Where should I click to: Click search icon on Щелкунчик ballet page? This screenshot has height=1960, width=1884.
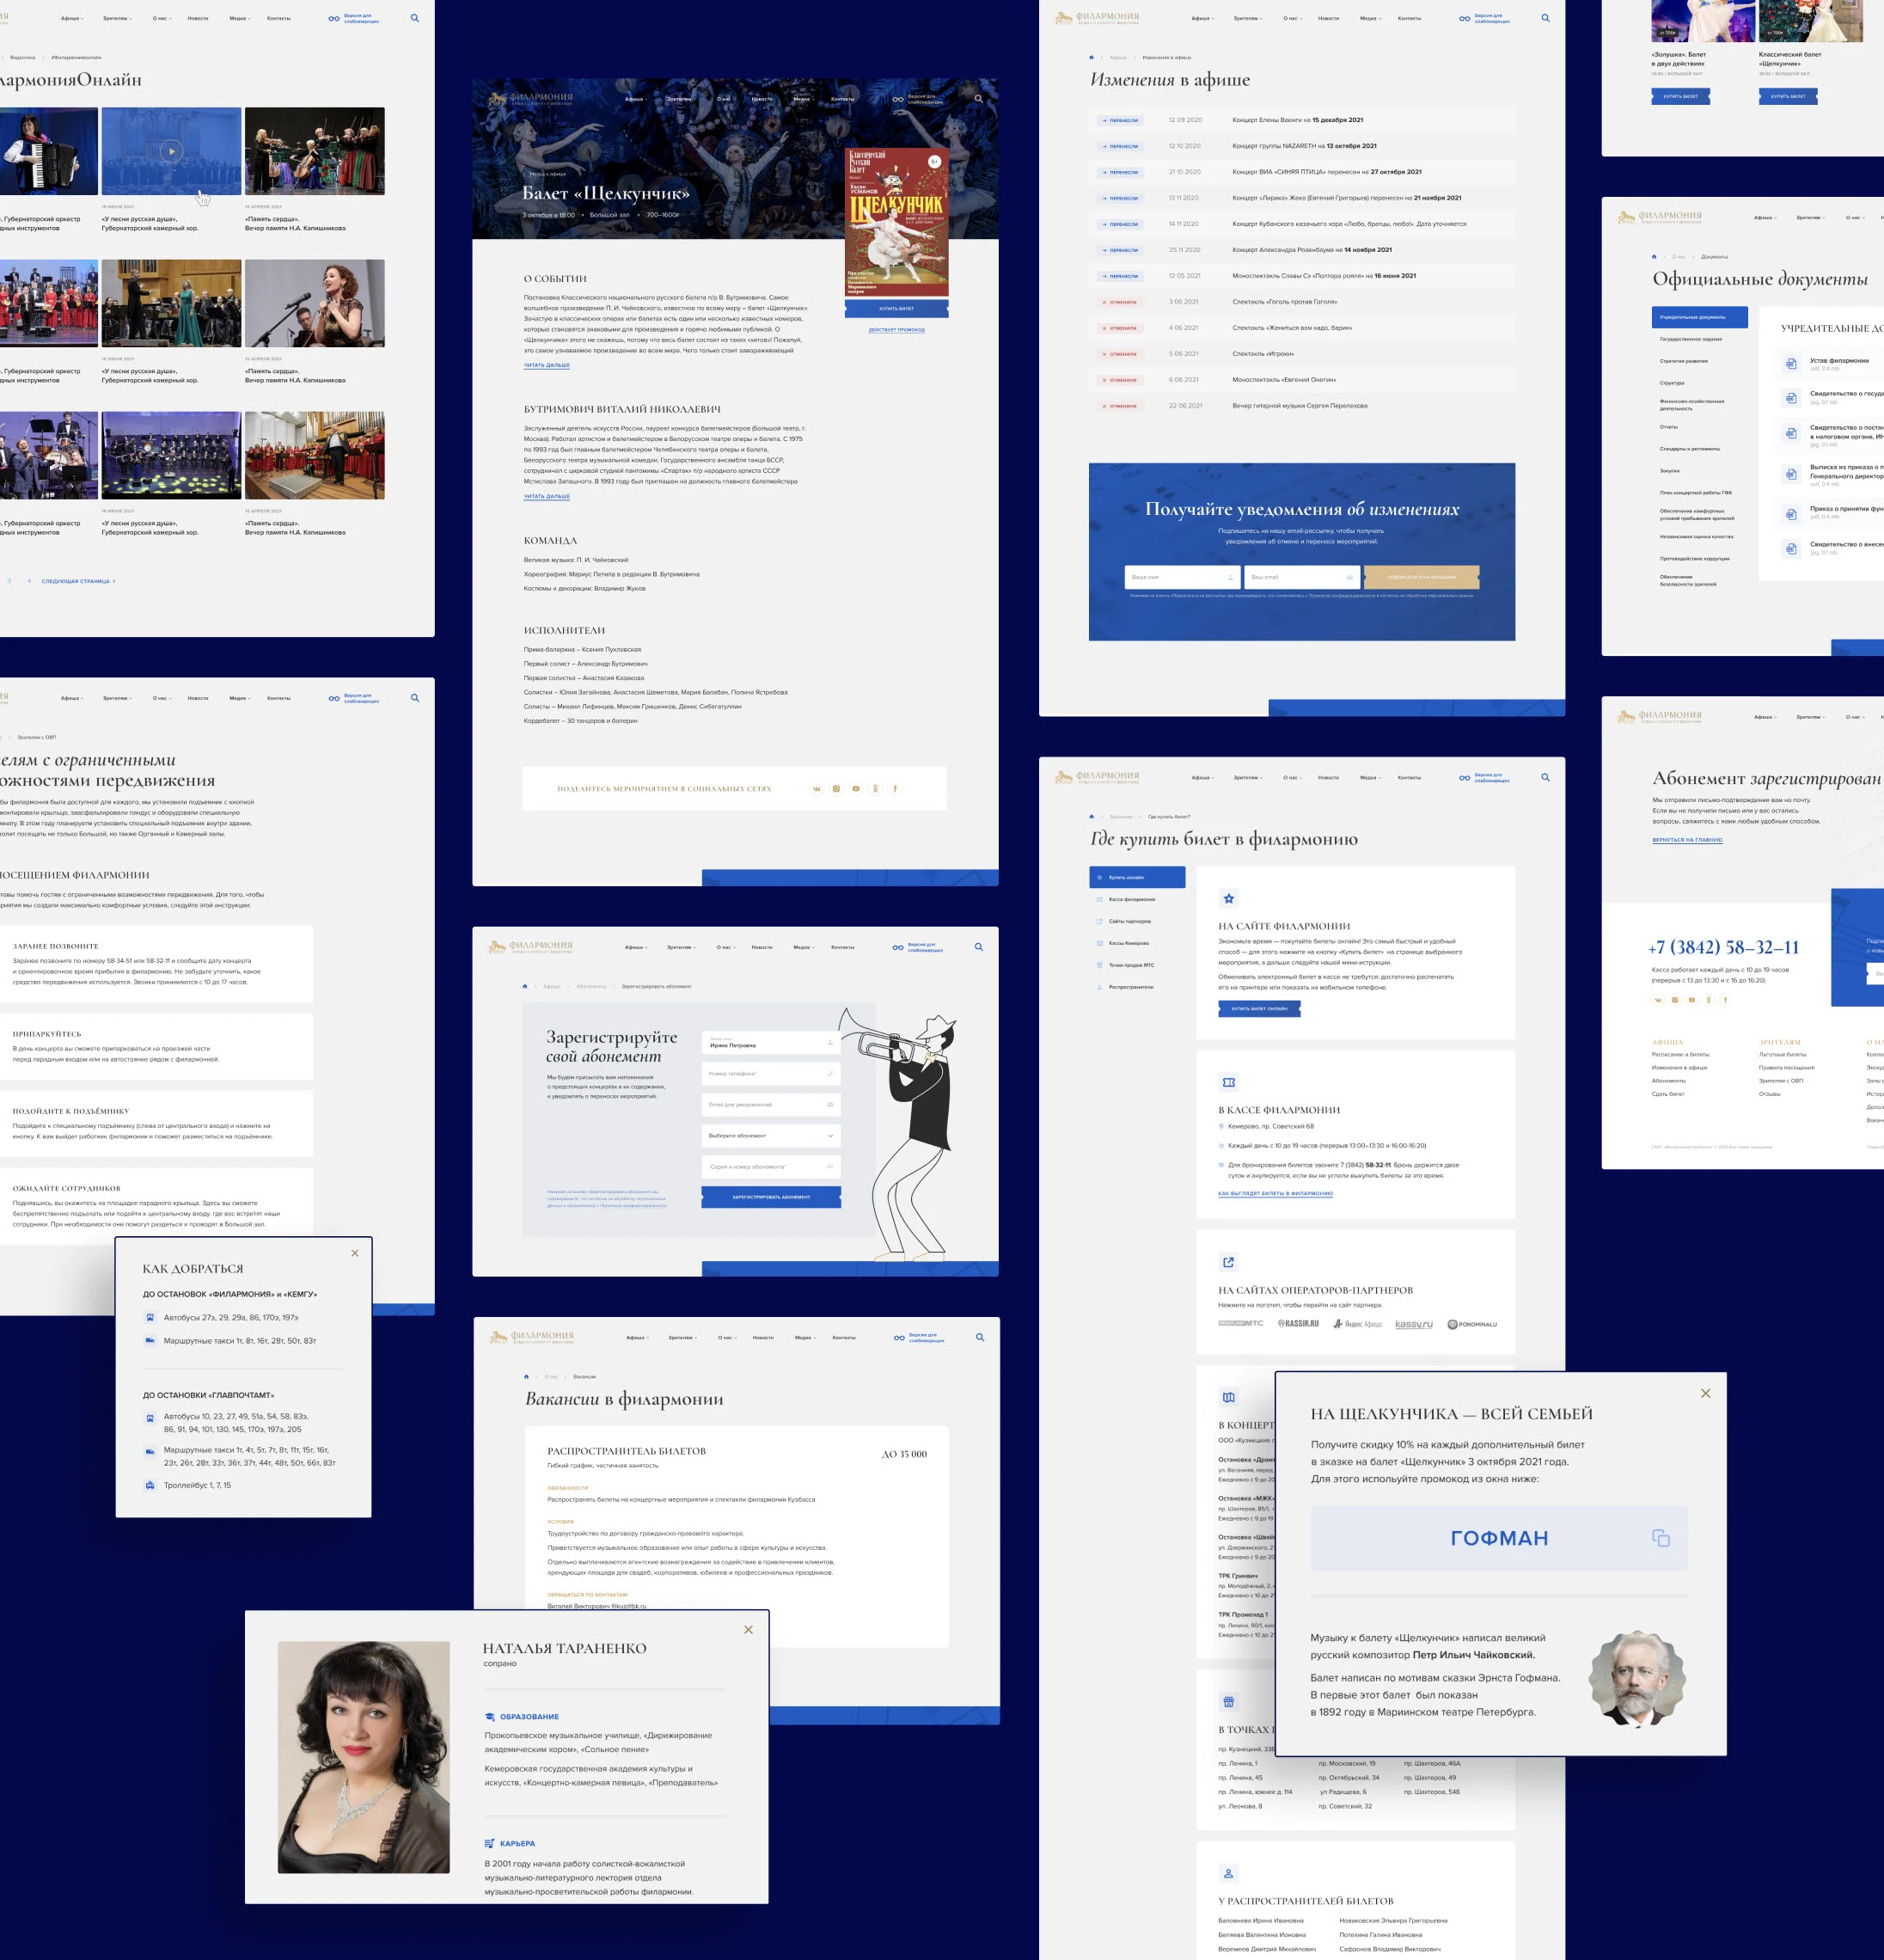978,98
